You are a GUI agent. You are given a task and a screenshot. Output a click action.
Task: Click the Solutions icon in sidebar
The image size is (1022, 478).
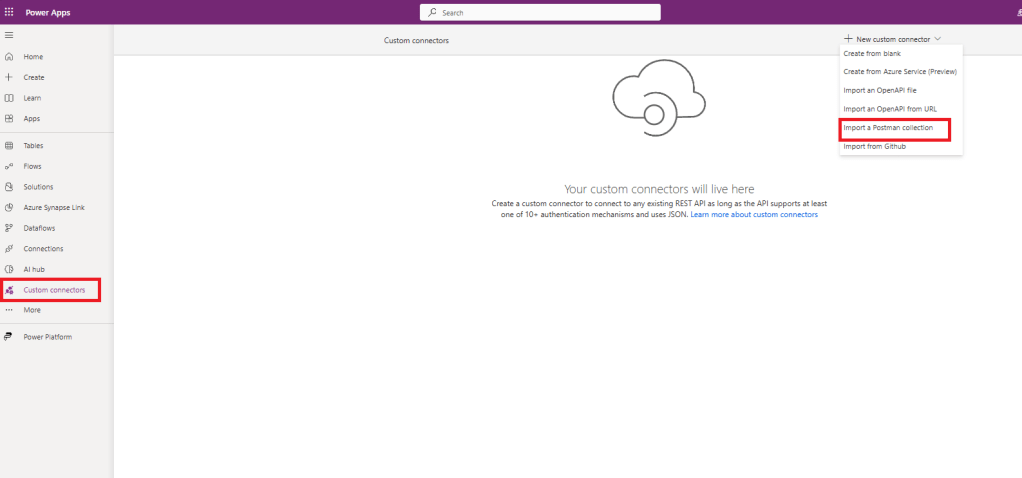point(9,187)
